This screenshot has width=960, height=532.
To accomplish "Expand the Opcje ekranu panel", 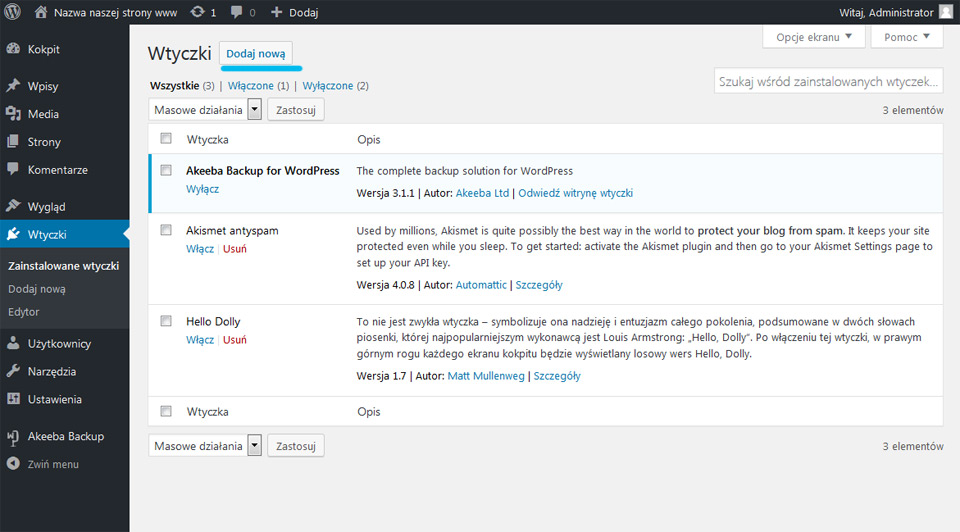I will [x=814, y=37].
